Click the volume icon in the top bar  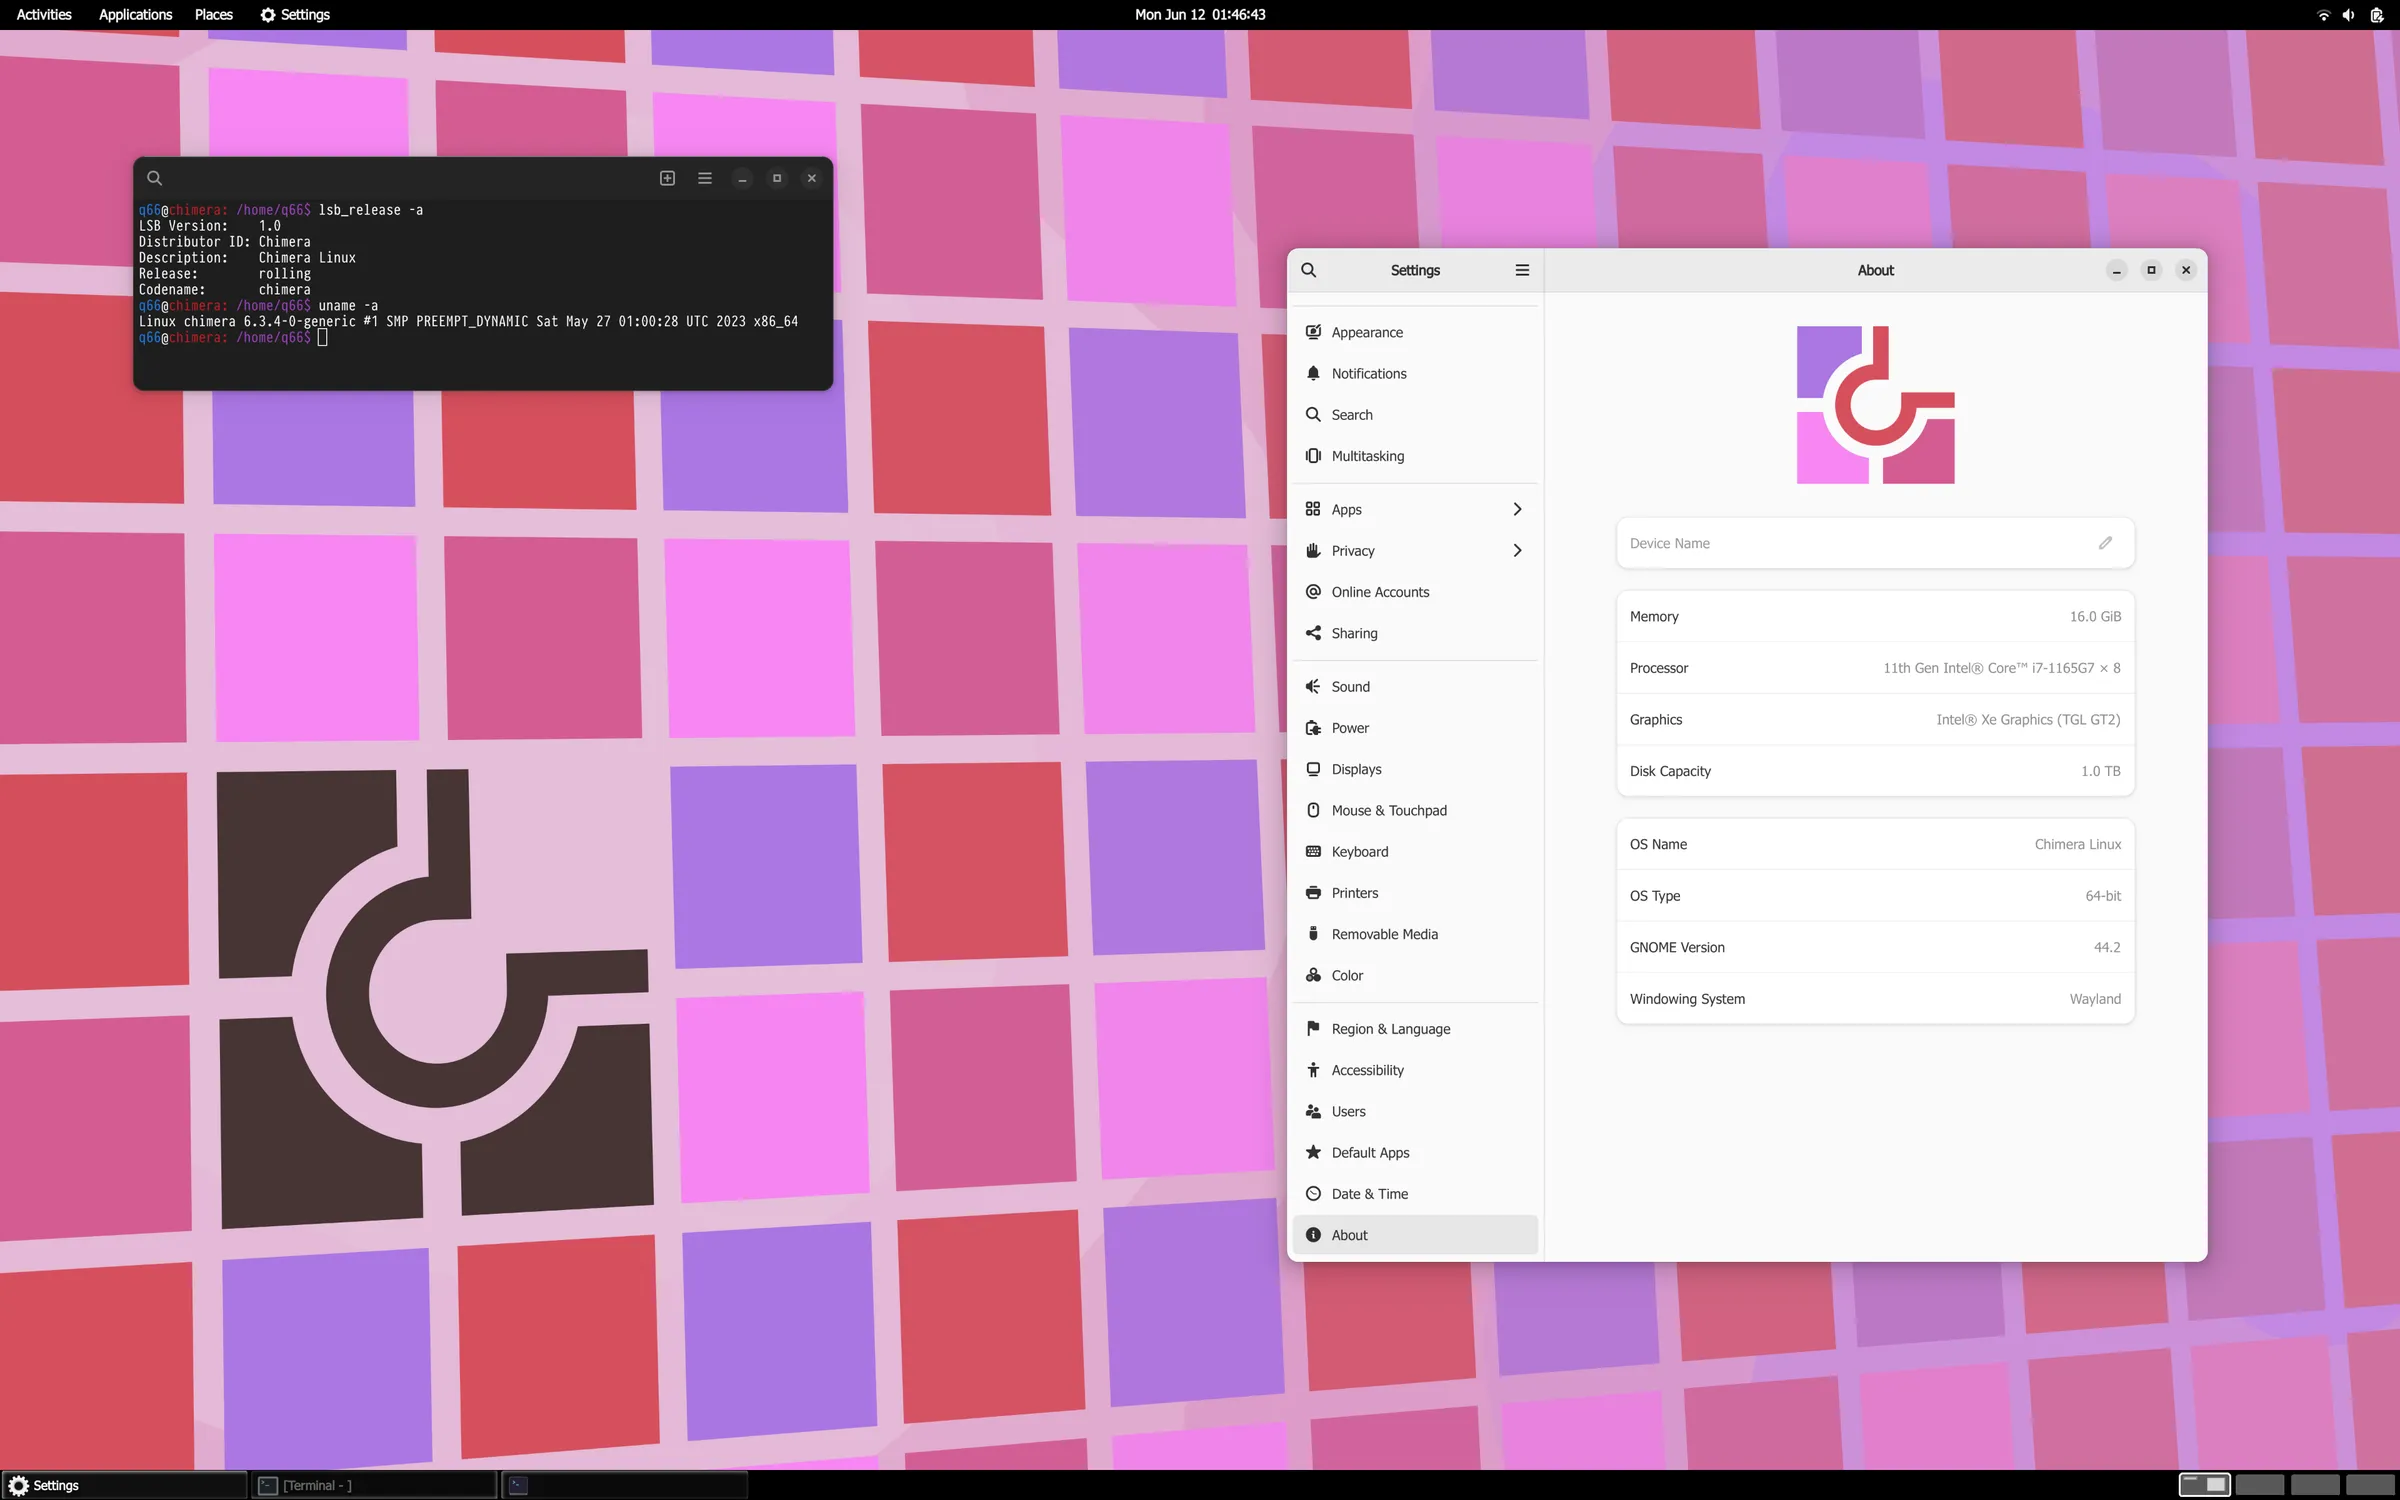point(2347,15)
